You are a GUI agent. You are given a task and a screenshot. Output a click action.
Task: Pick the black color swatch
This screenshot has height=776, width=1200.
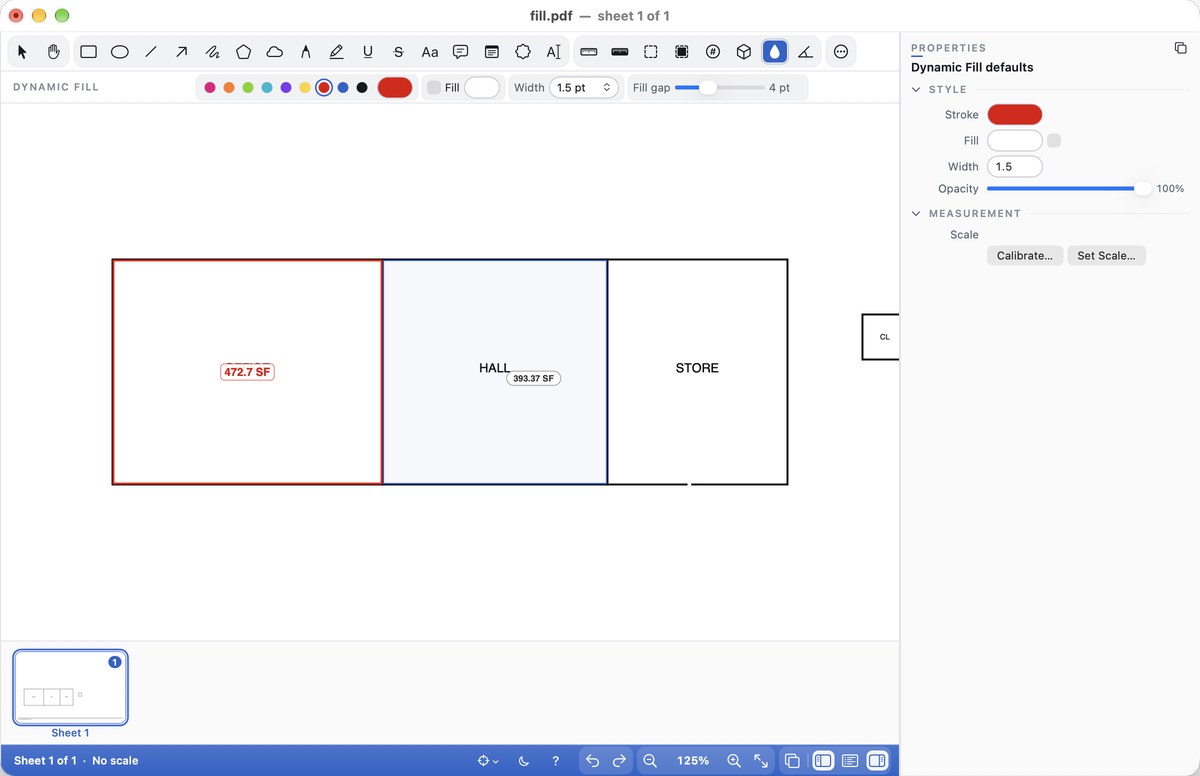pos(362,88)
